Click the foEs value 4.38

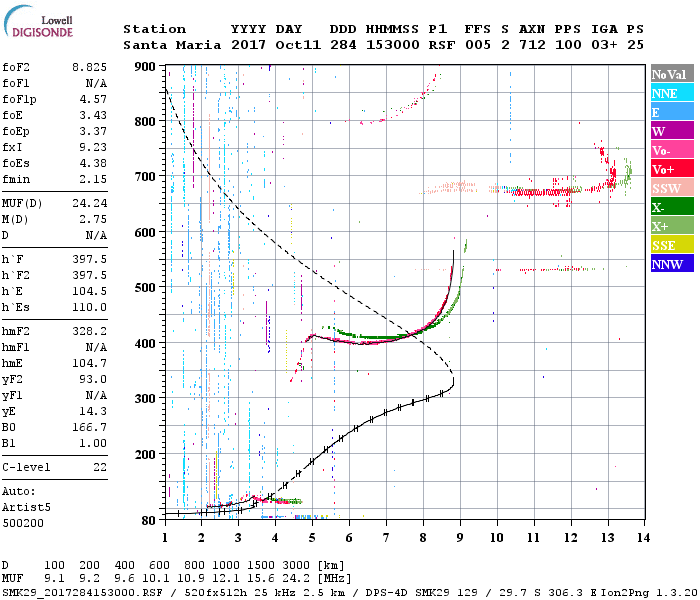[93, 163]
